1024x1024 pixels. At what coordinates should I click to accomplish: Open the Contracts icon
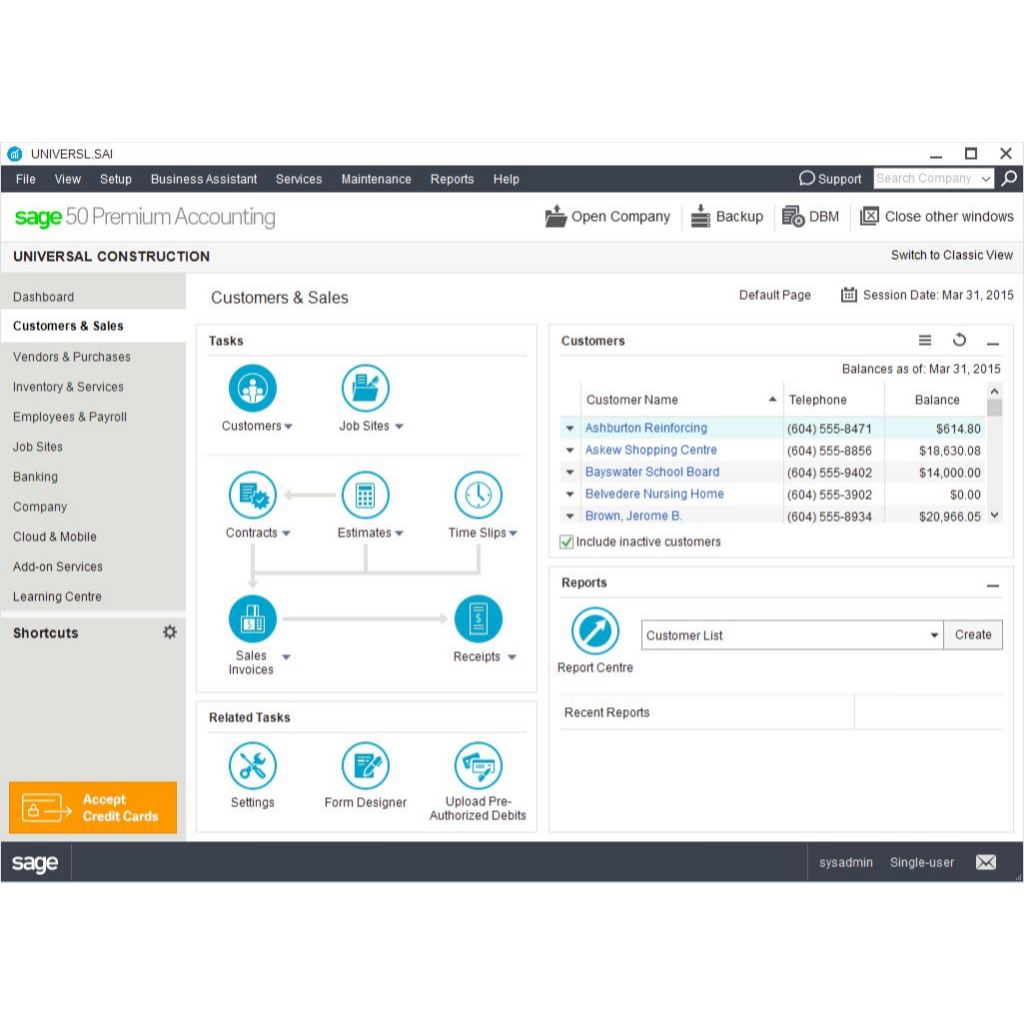coord(252,495)
